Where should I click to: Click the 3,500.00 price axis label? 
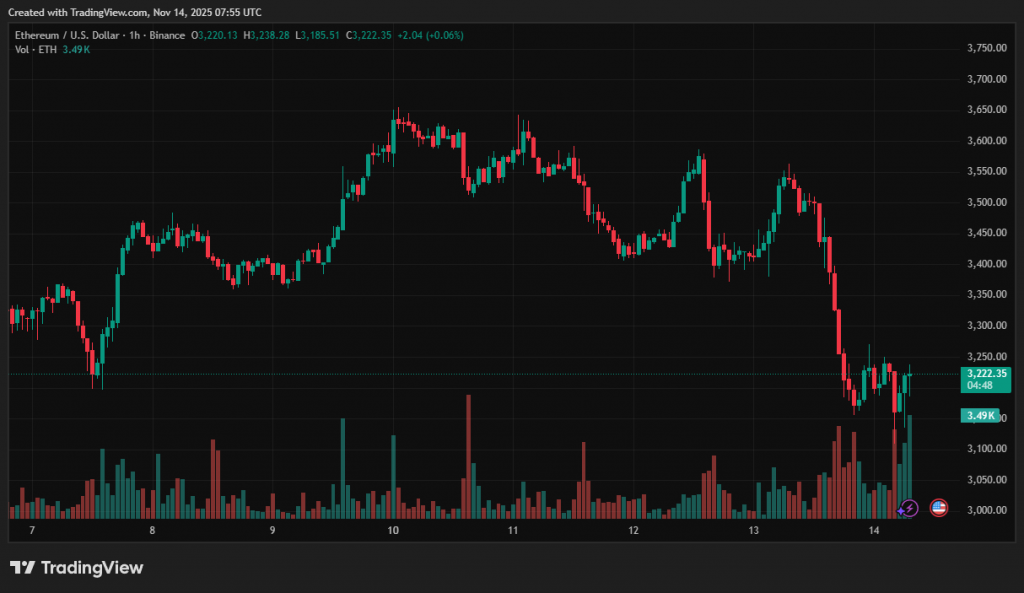coord(986,202)
